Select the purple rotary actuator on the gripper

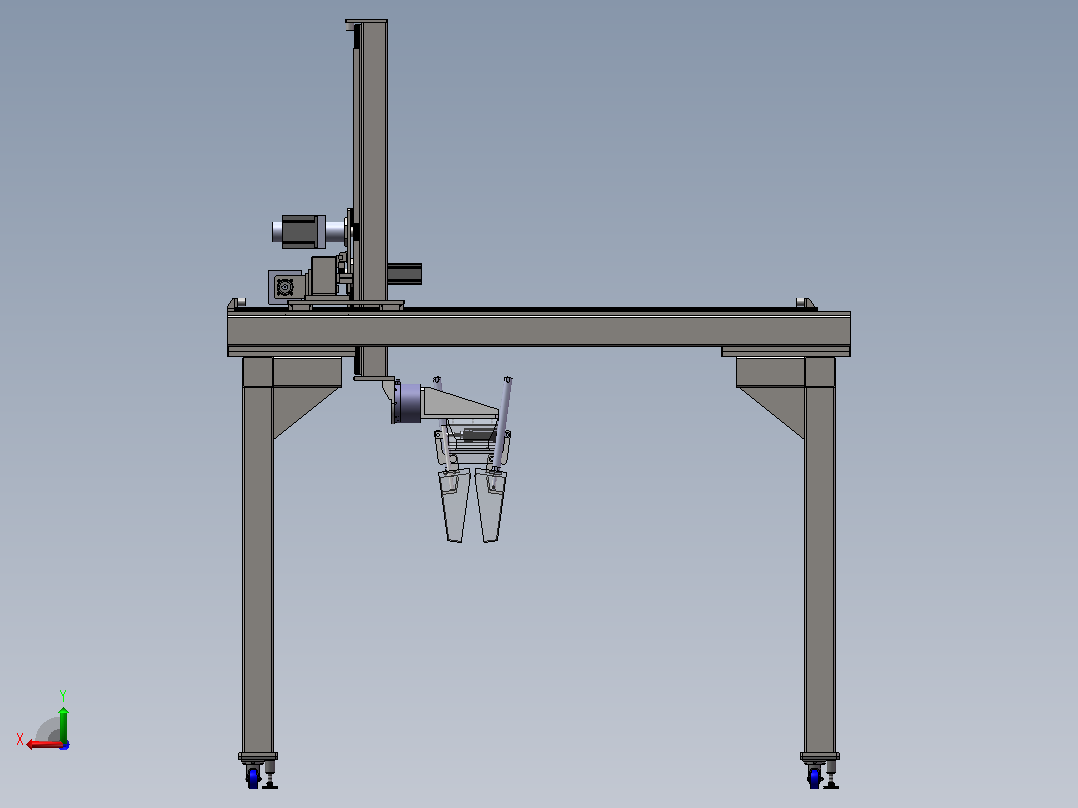click(x=408, y=404)
